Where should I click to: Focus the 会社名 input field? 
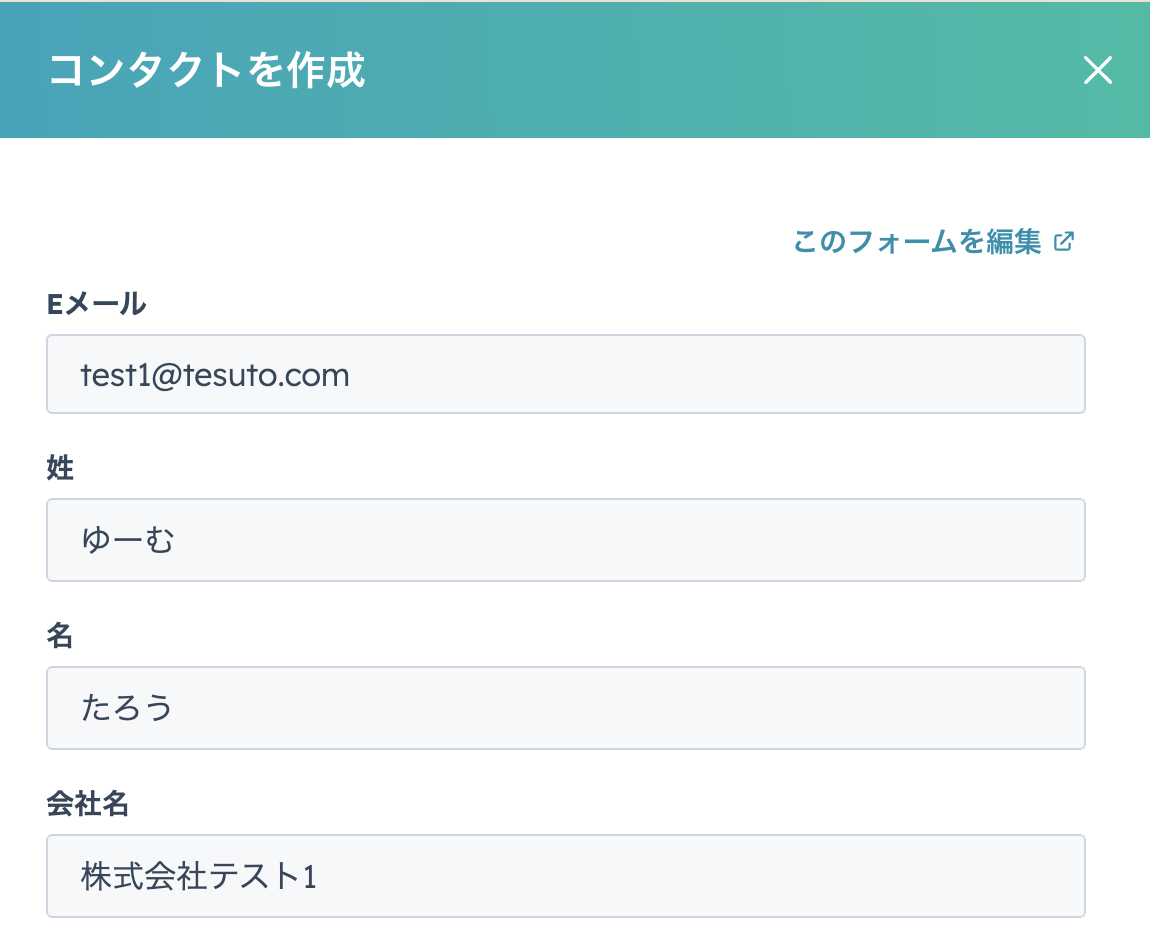click(x=565, y=876)
